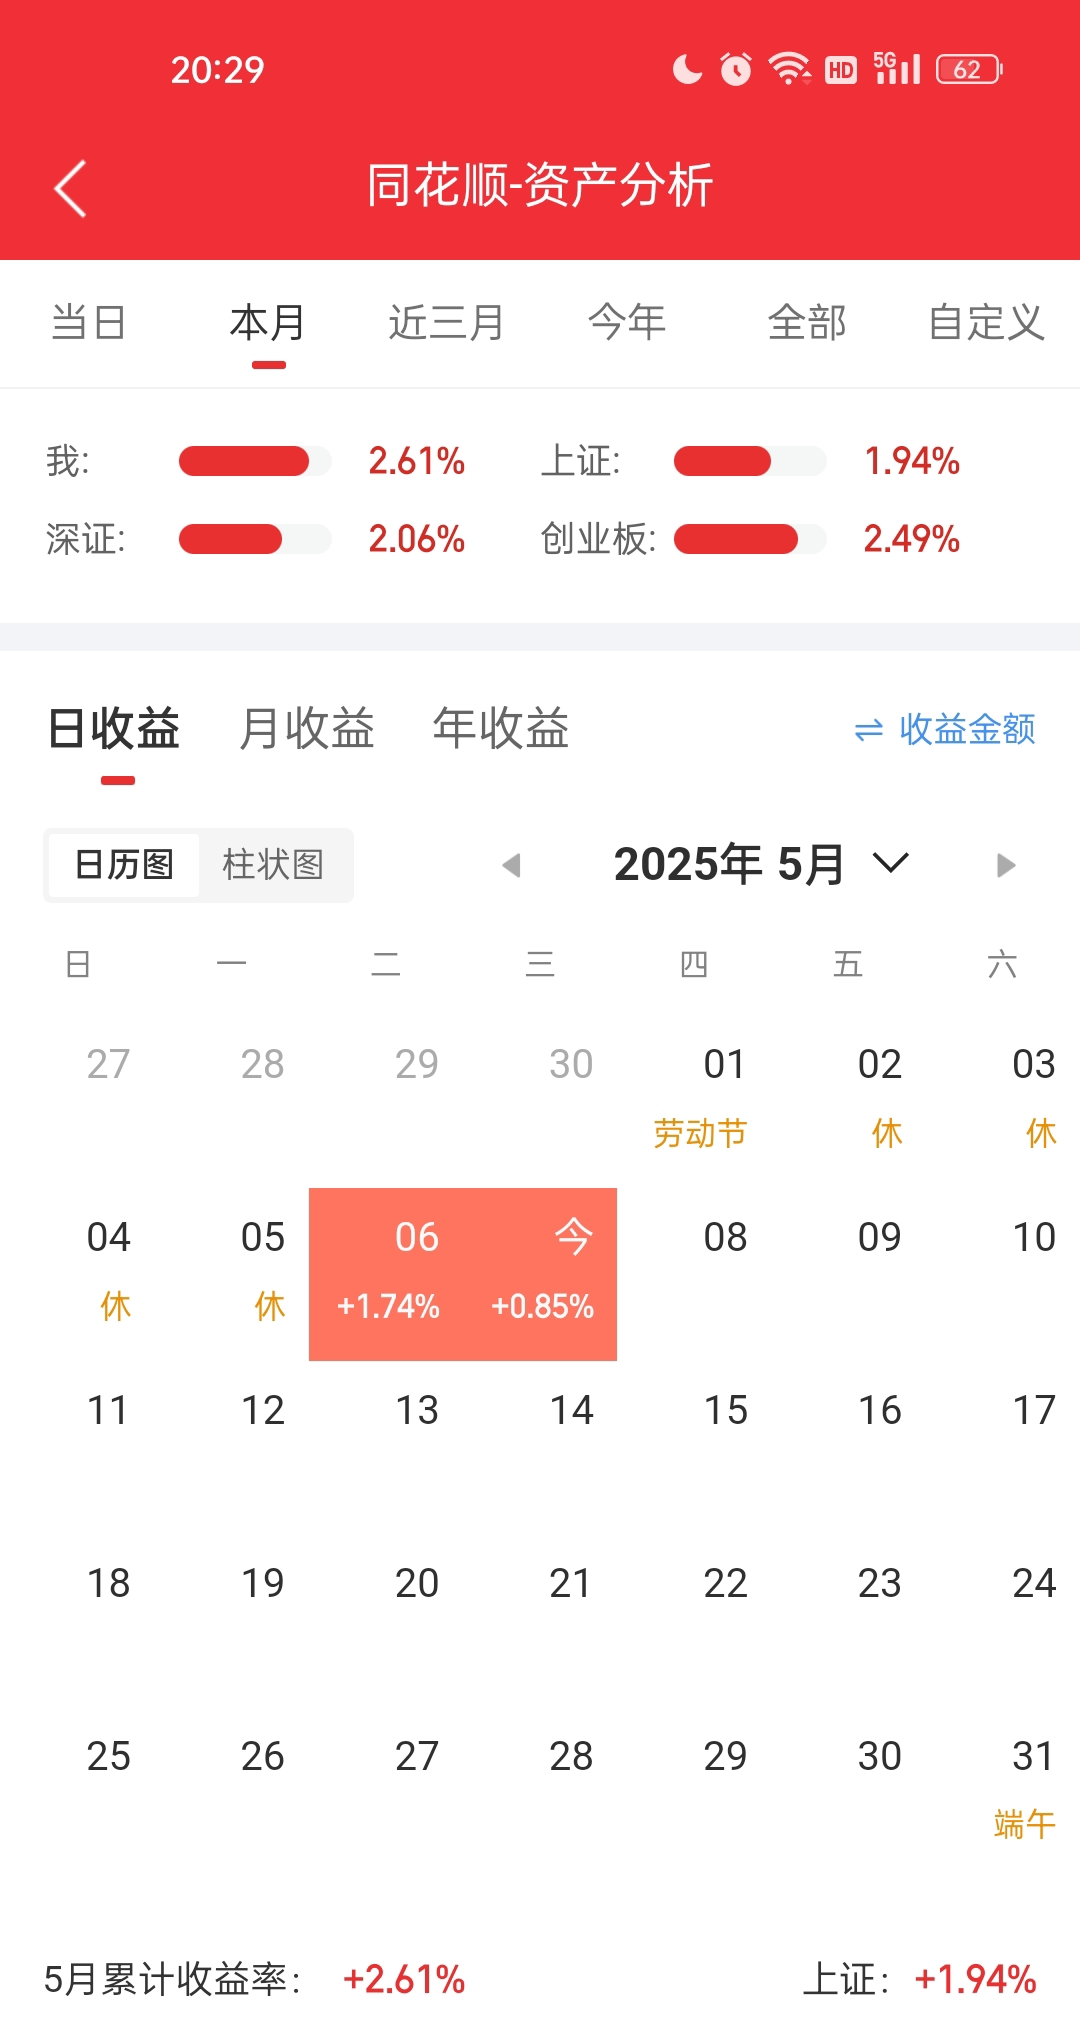Tap the back arrow icon
Viewport: 1080px width, 2037px height.
point(70,188)
